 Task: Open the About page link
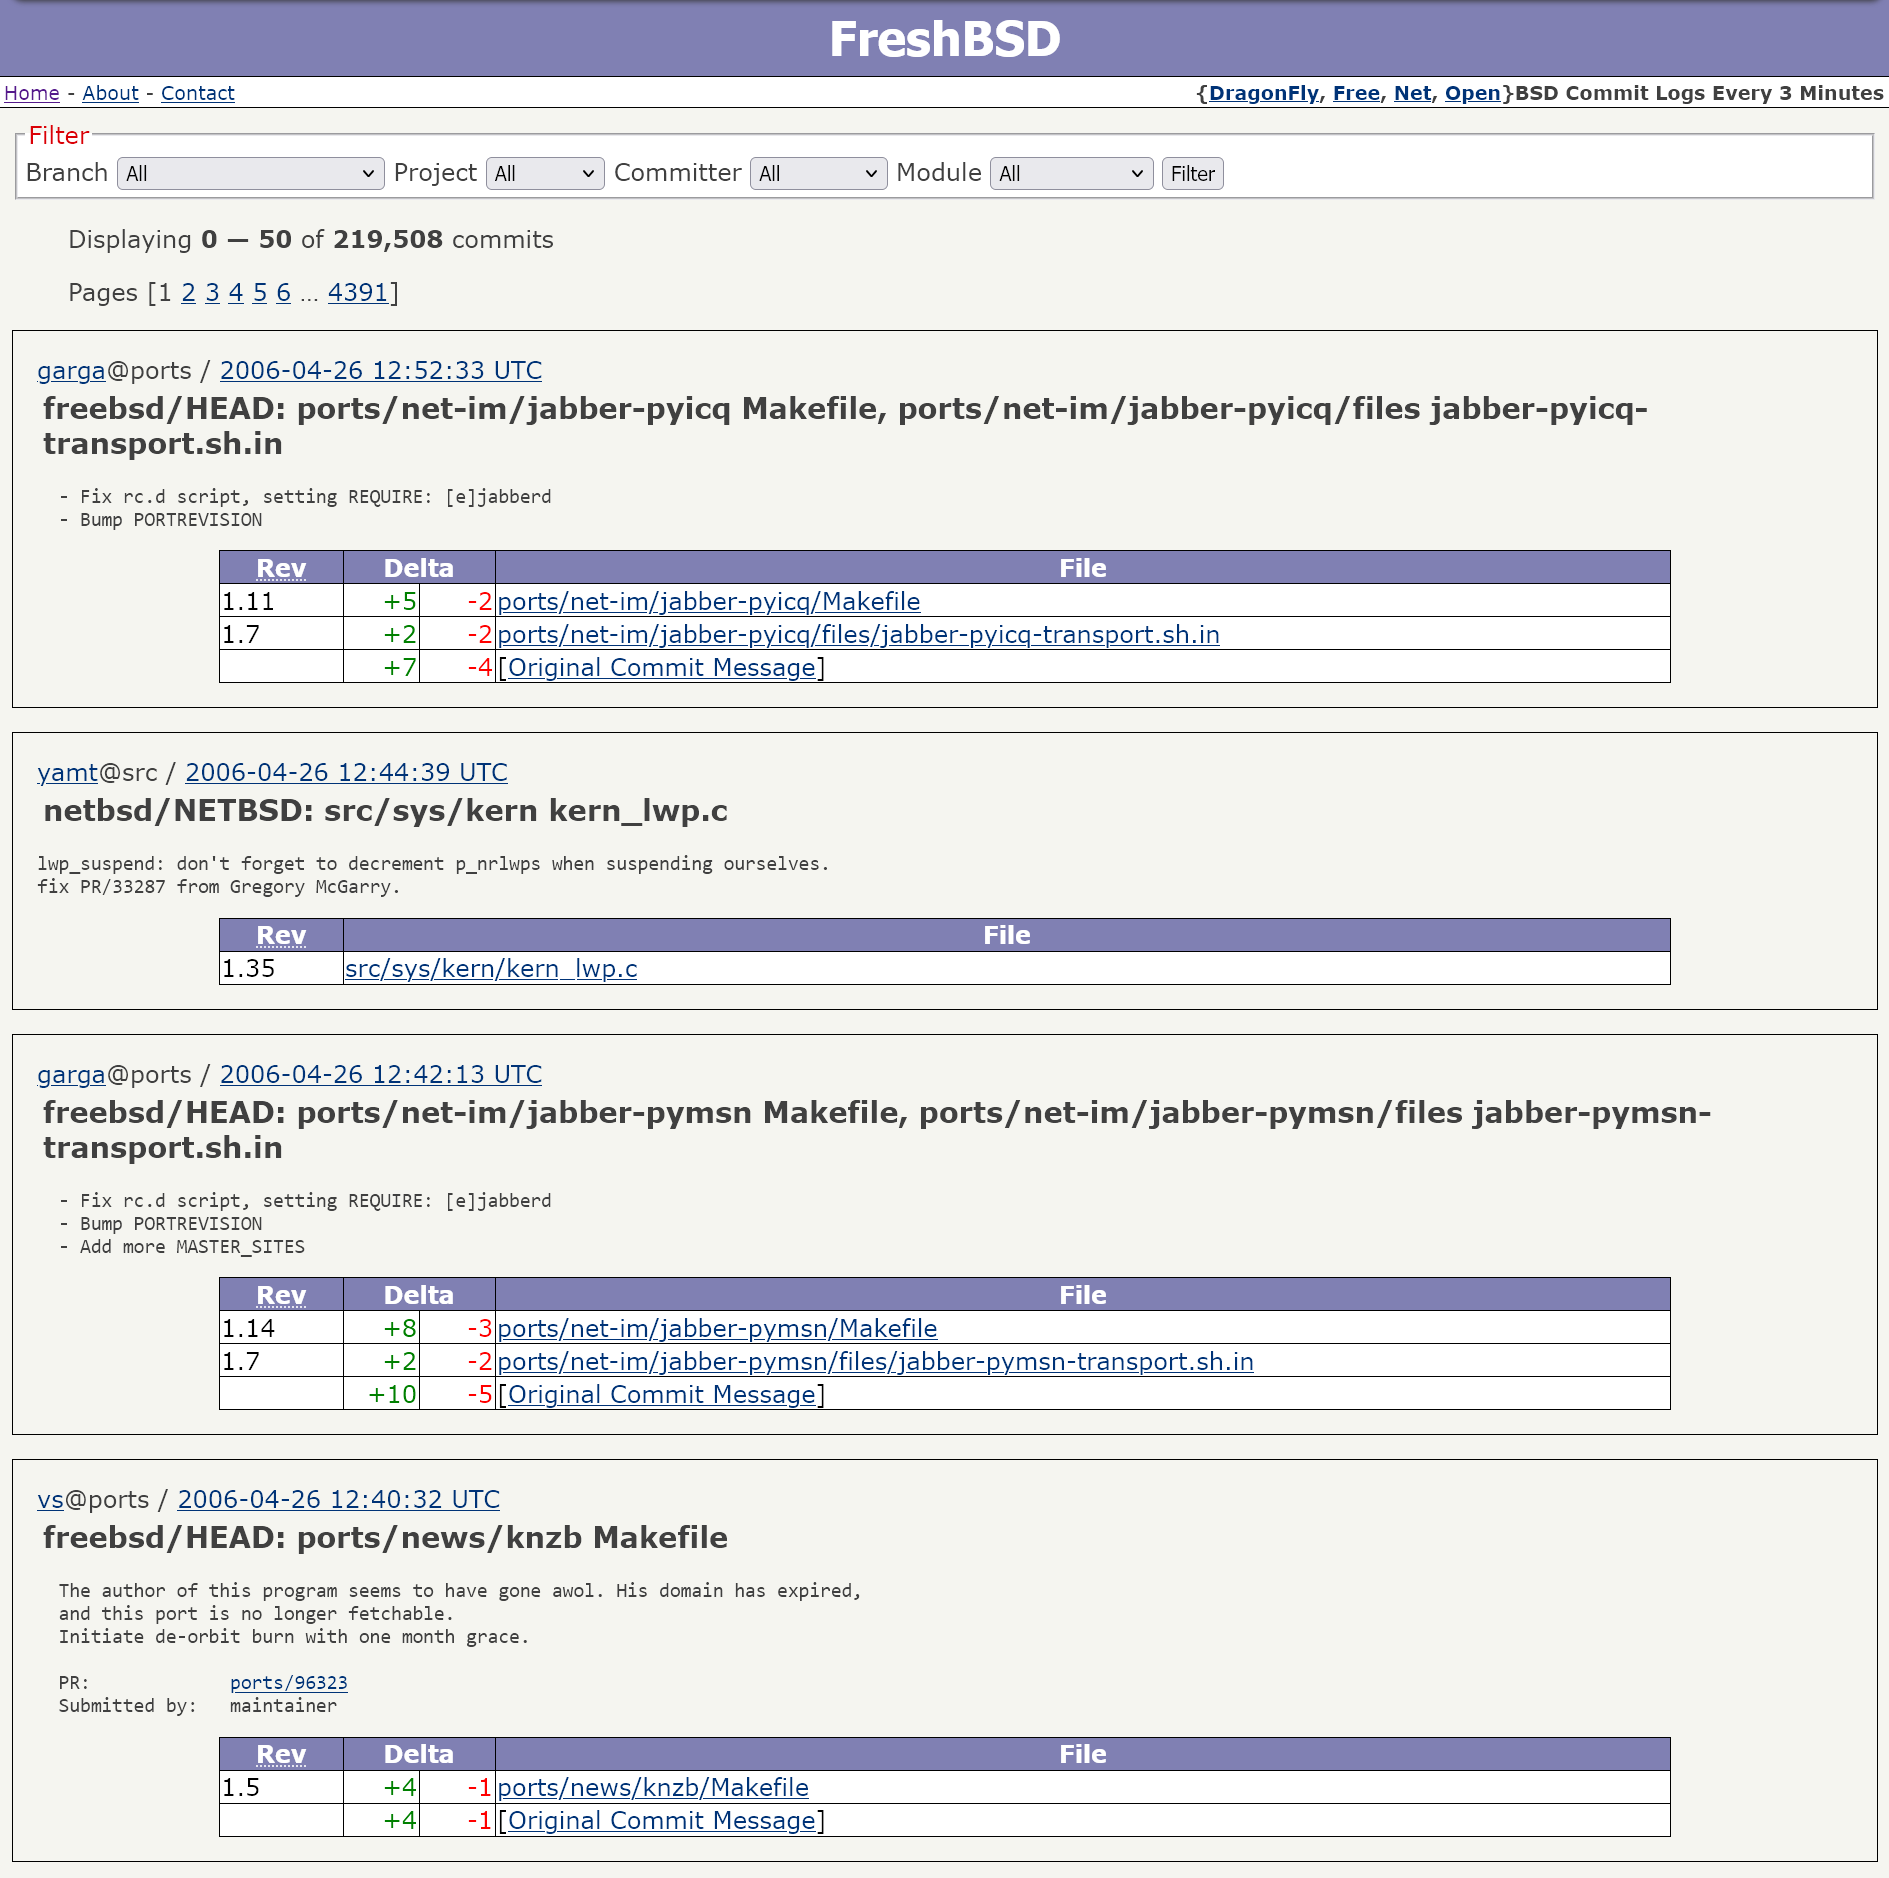110,93
